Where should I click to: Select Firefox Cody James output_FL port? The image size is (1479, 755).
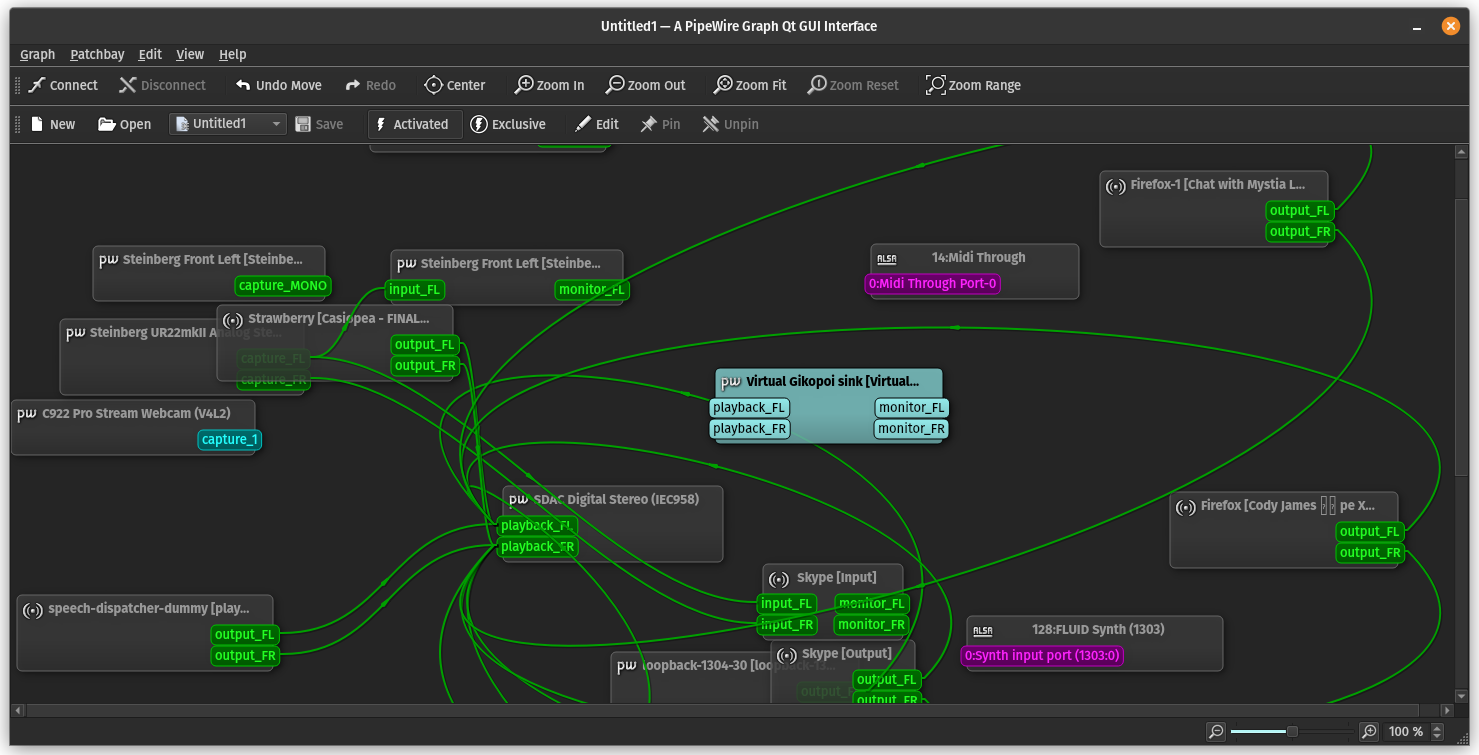(1370, 532)
